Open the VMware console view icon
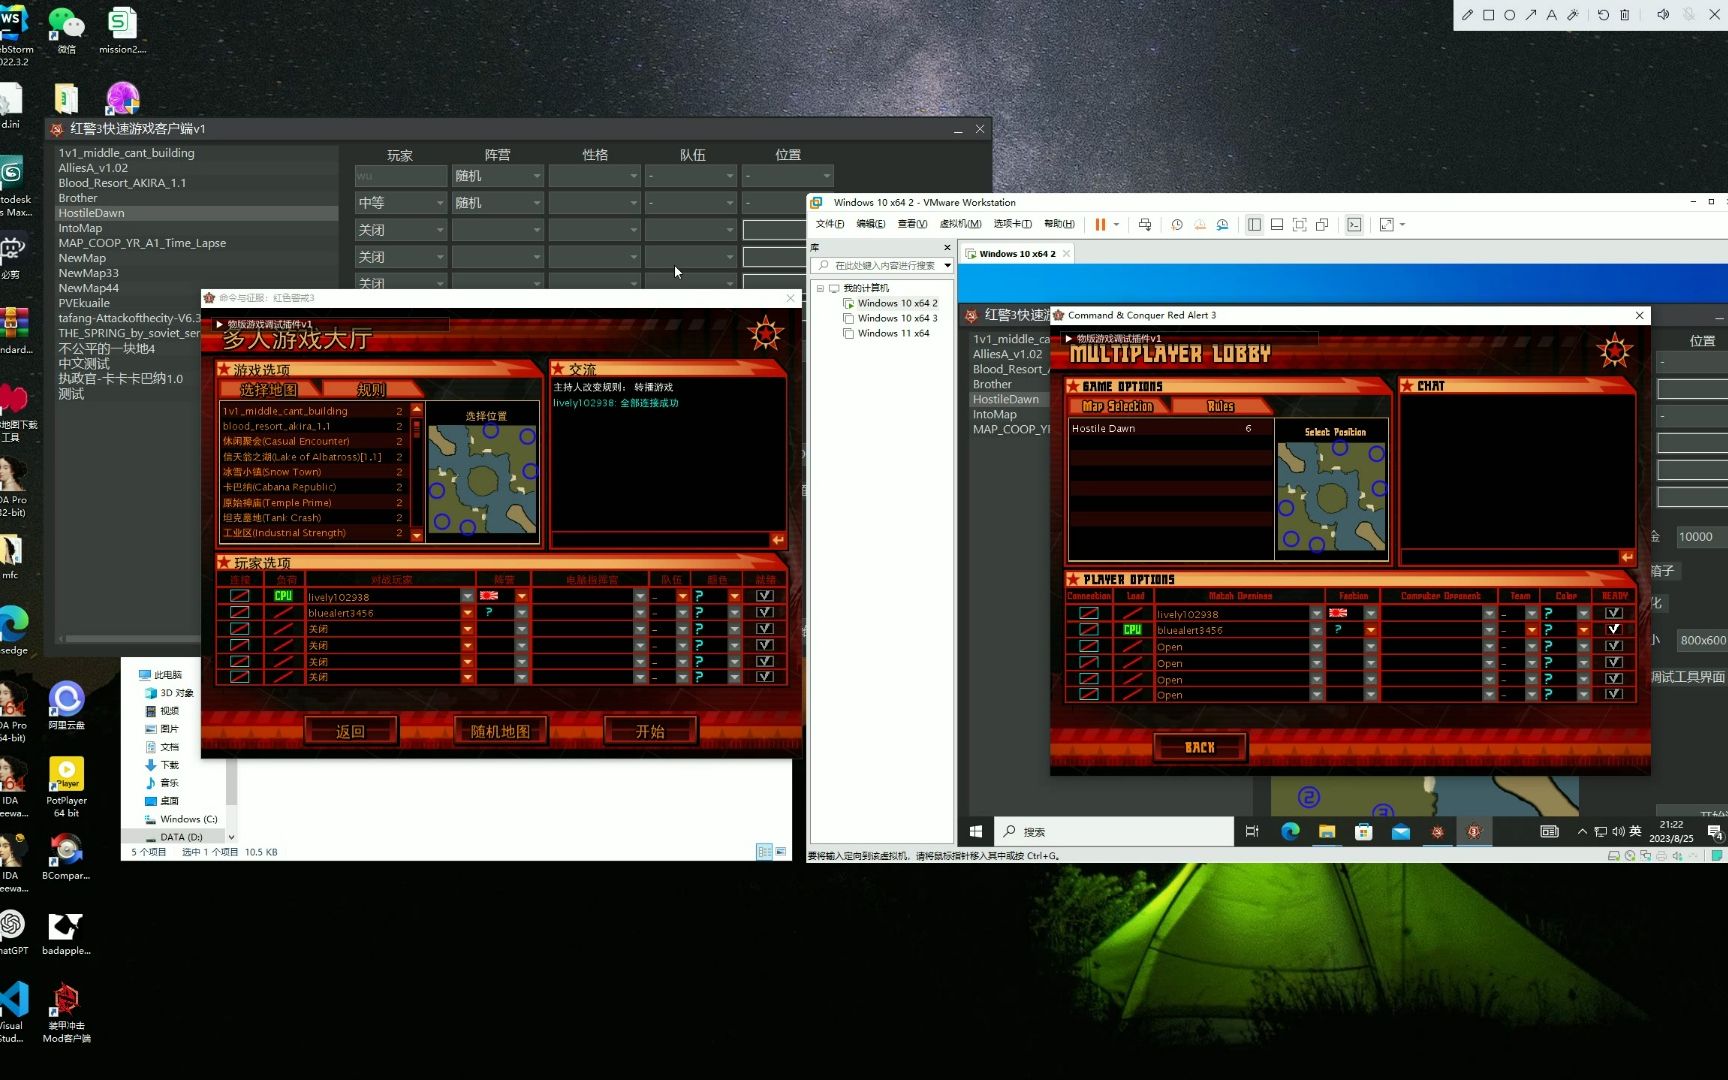 [x=1354, y=225]
